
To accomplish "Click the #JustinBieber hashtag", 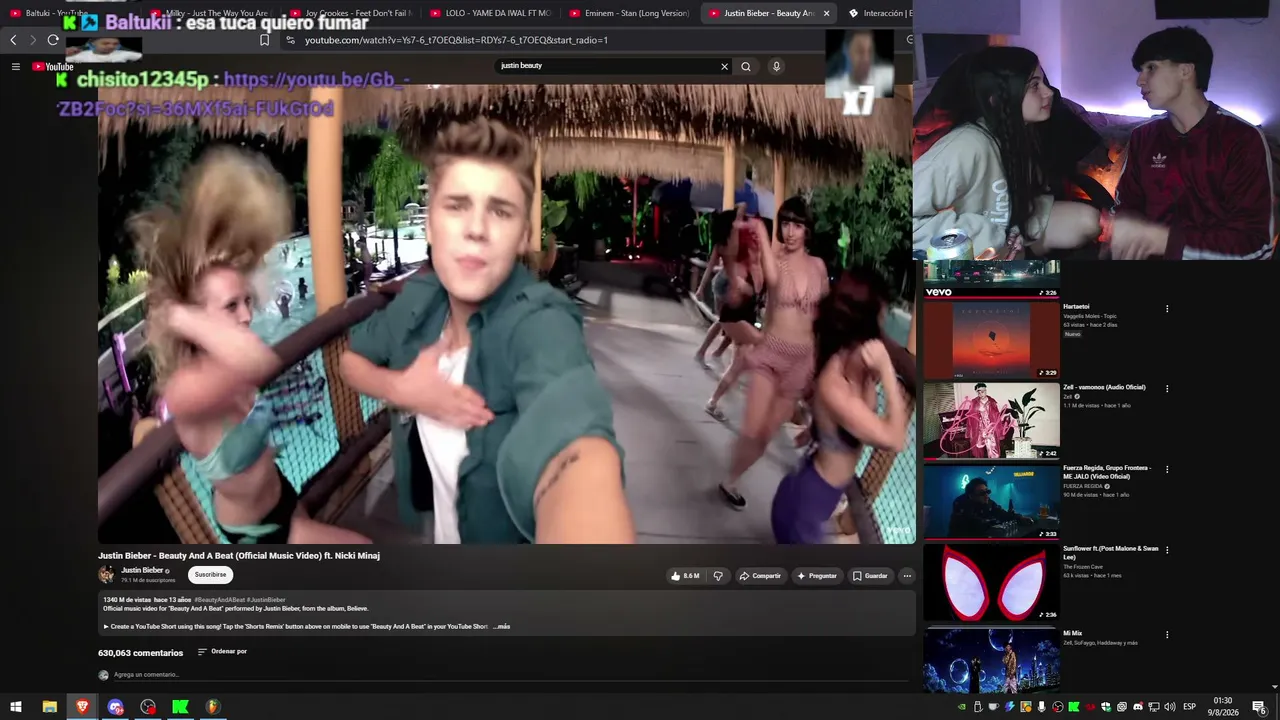I will coord(266,600).
